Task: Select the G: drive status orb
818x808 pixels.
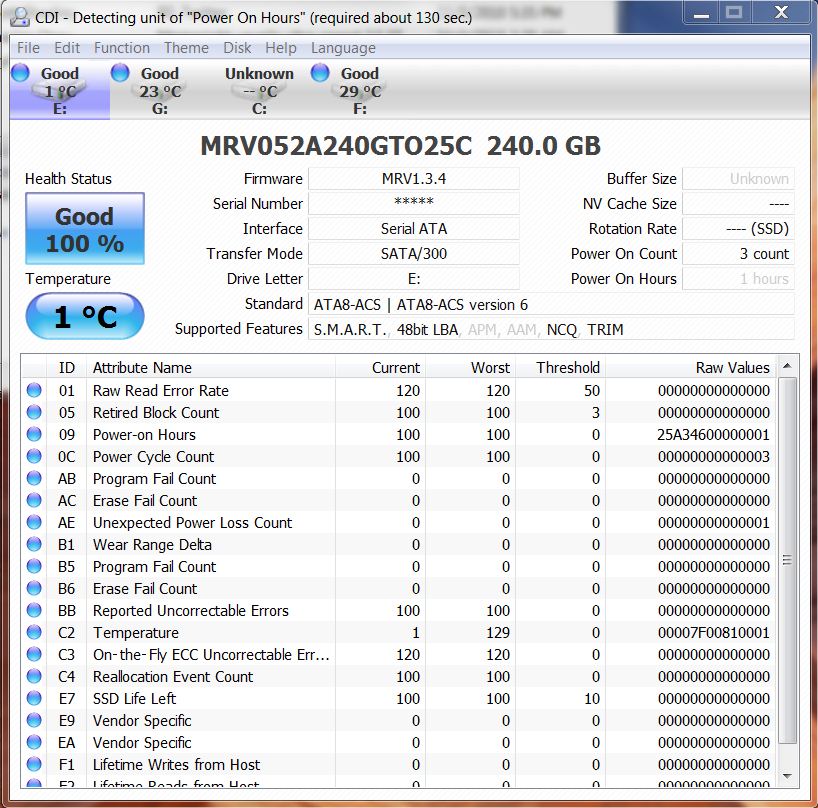Action: point(120,73)
